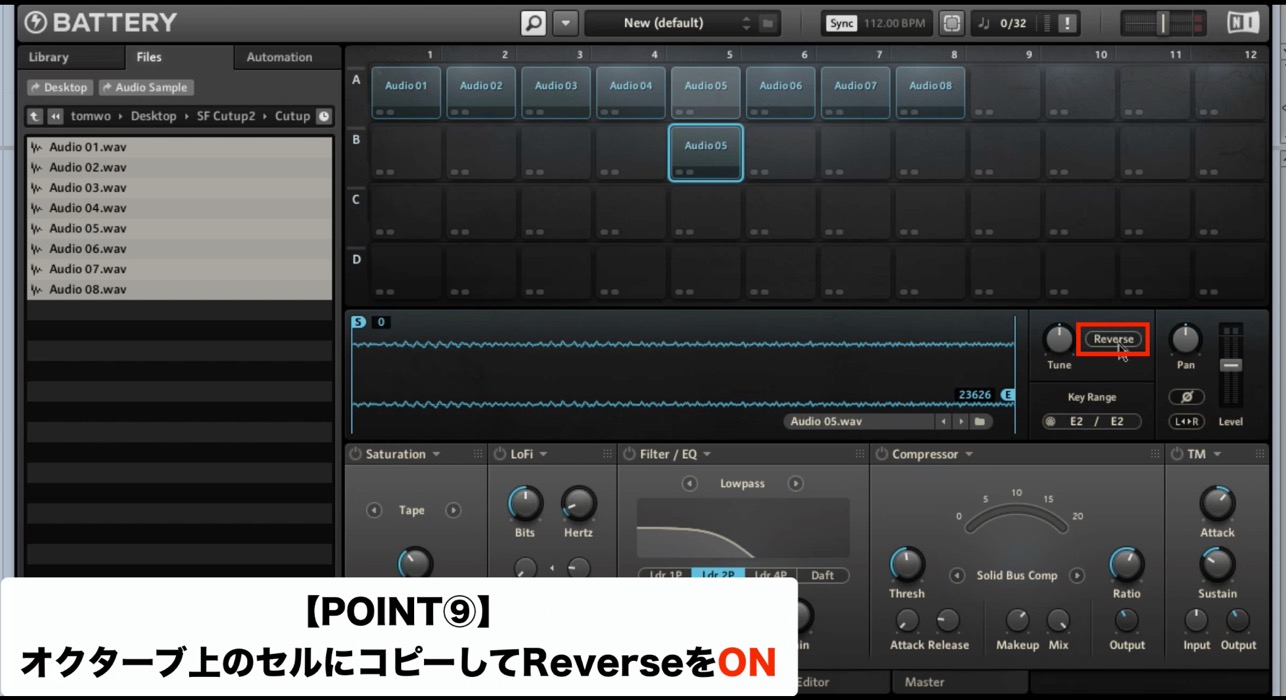This screenshot has width=1286, height=700.
Task: Toggle the Reverse button
Action: click(x=1113, y=339)
